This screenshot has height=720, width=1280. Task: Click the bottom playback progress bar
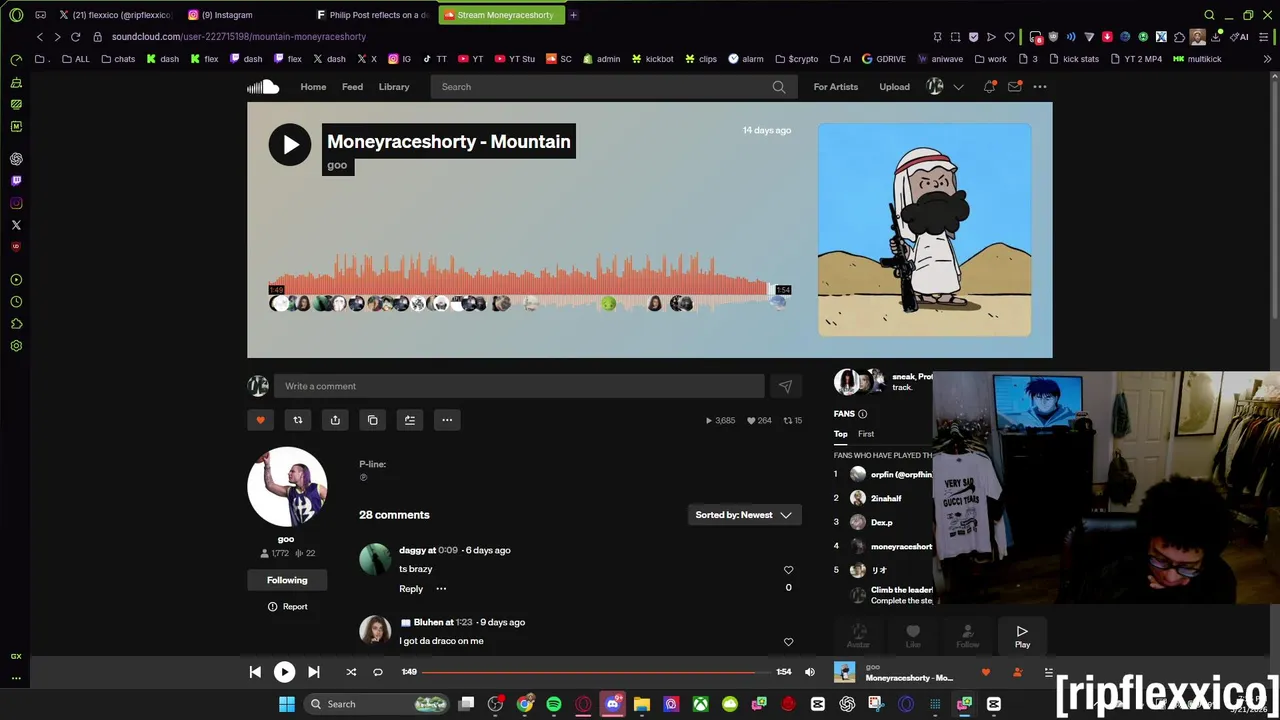[x=596, y=672]
